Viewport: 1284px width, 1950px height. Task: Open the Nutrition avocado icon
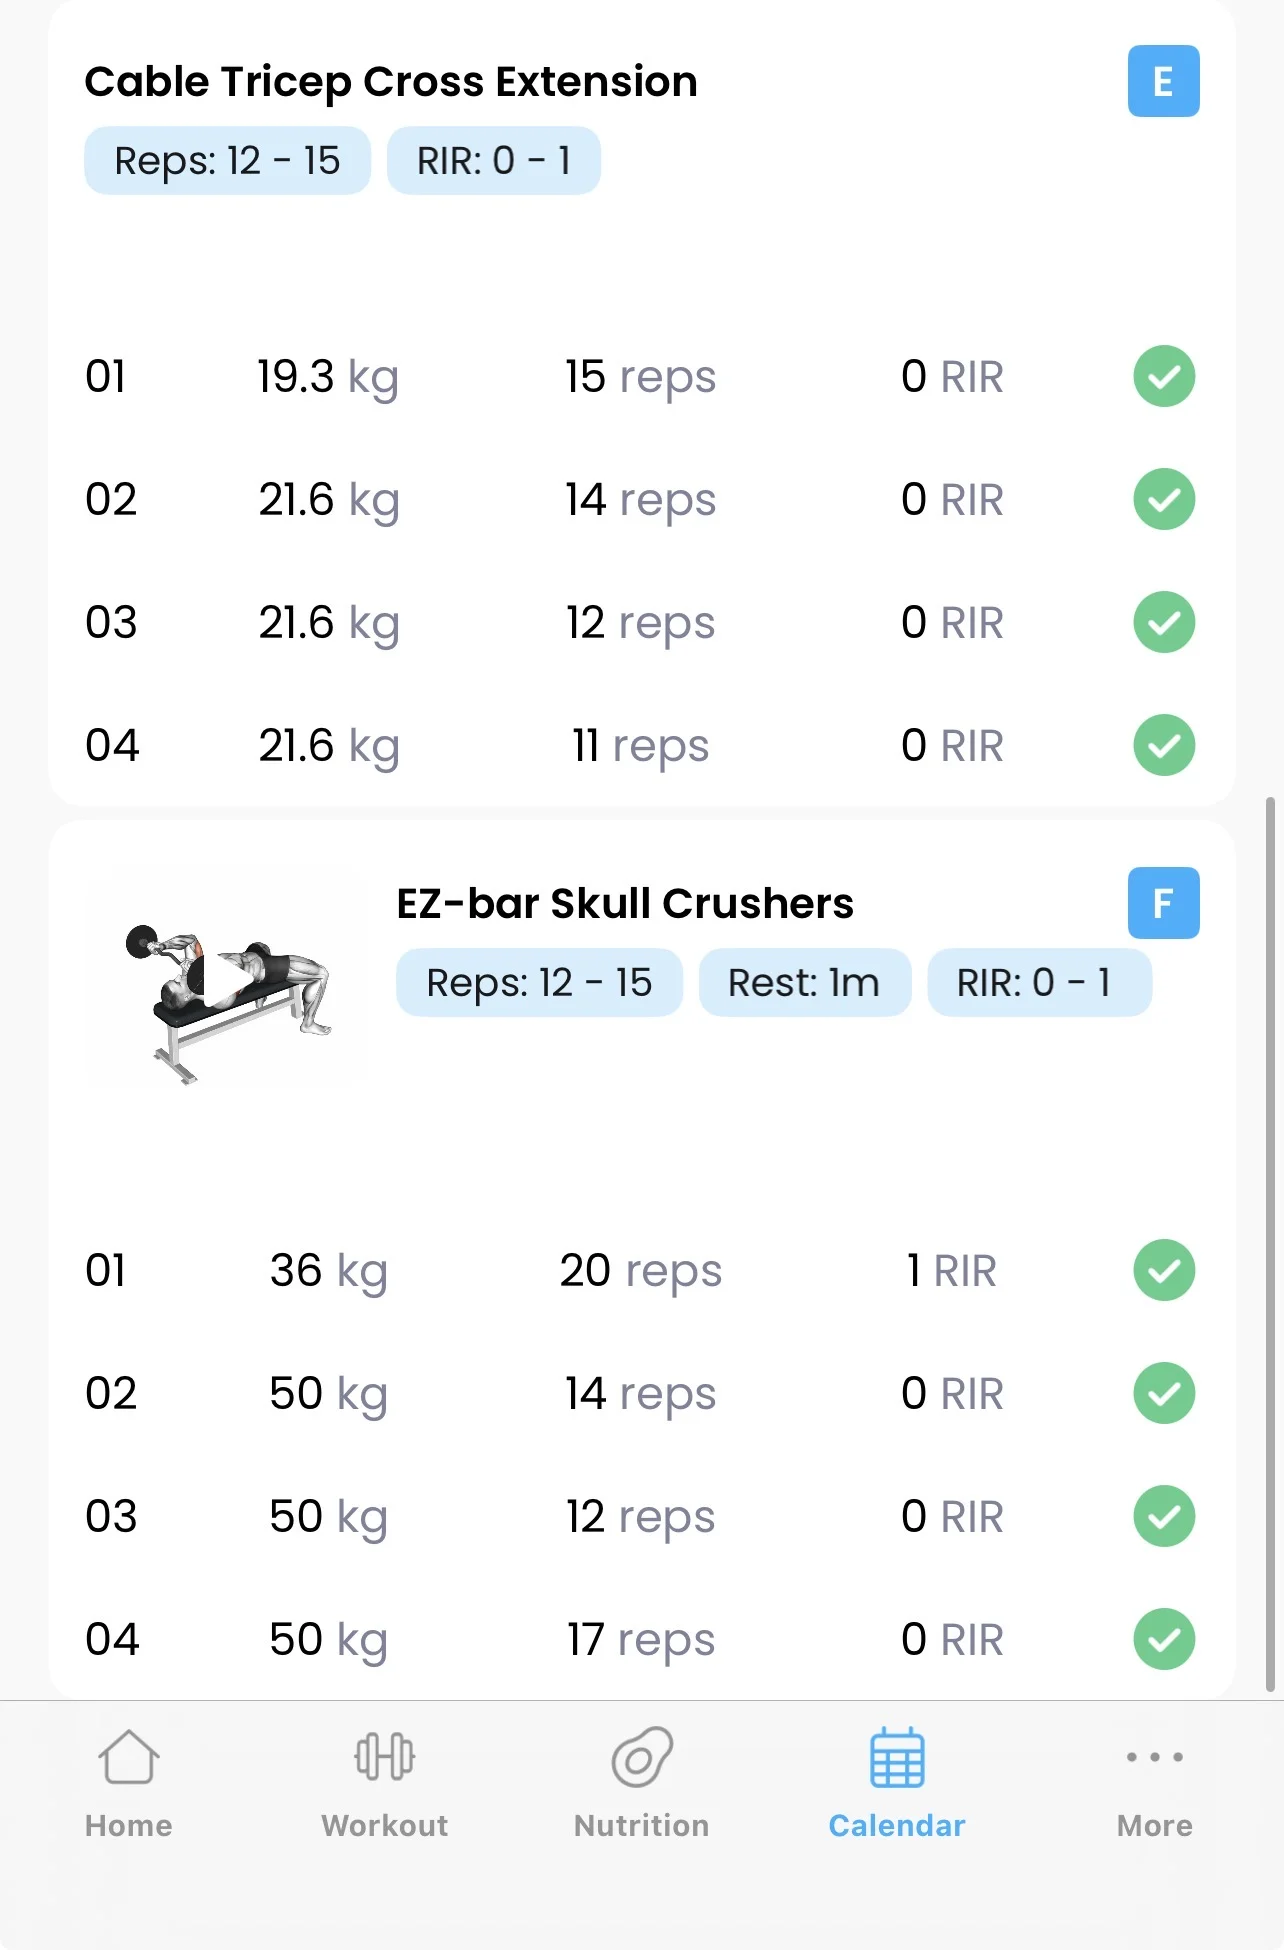[x=642, y=1758]
